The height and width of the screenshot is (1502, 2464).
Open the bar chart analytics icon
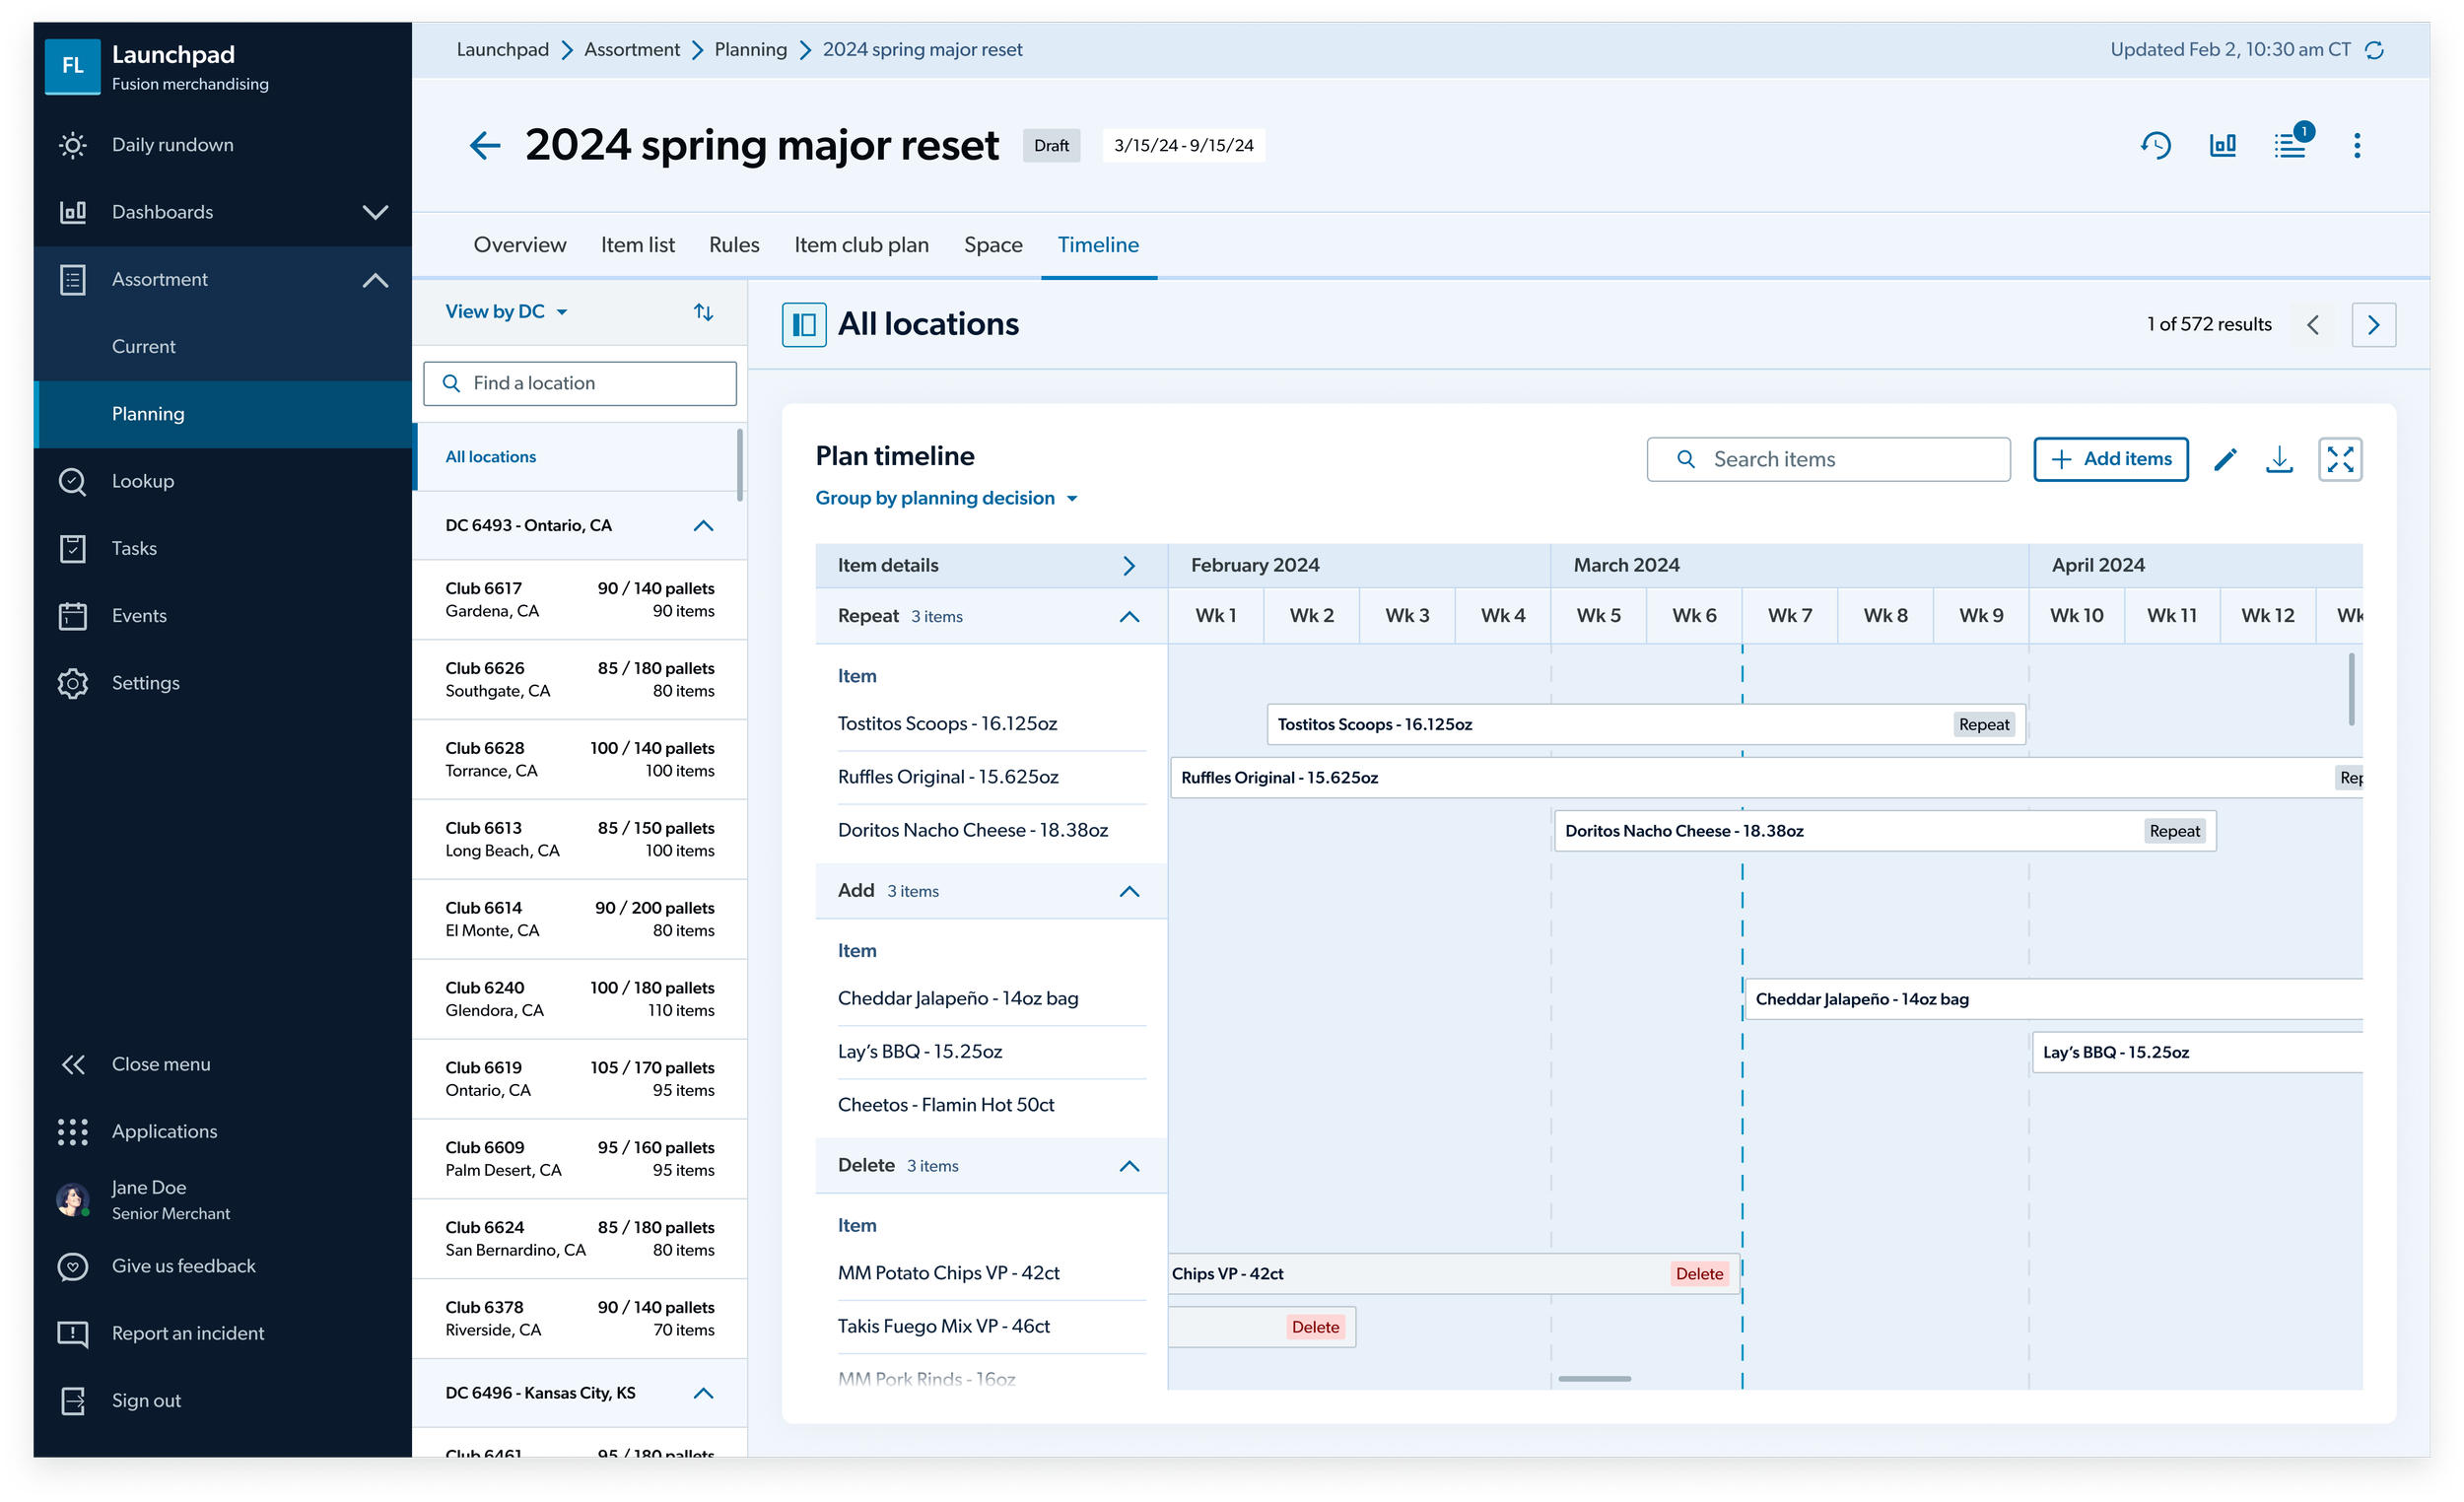pos(2222,146)
